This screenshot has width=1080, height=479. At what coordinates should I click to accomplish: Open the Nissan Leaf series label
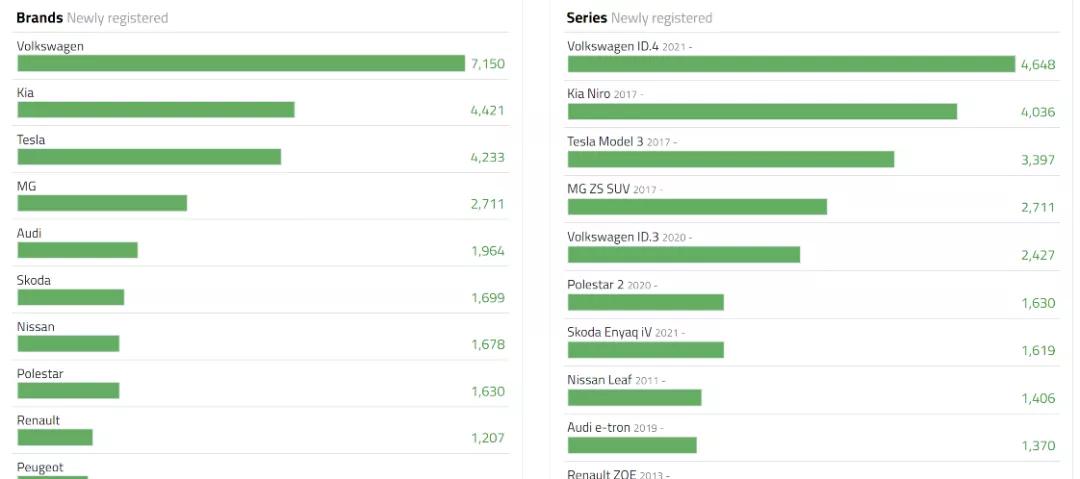tap(598, 380)
